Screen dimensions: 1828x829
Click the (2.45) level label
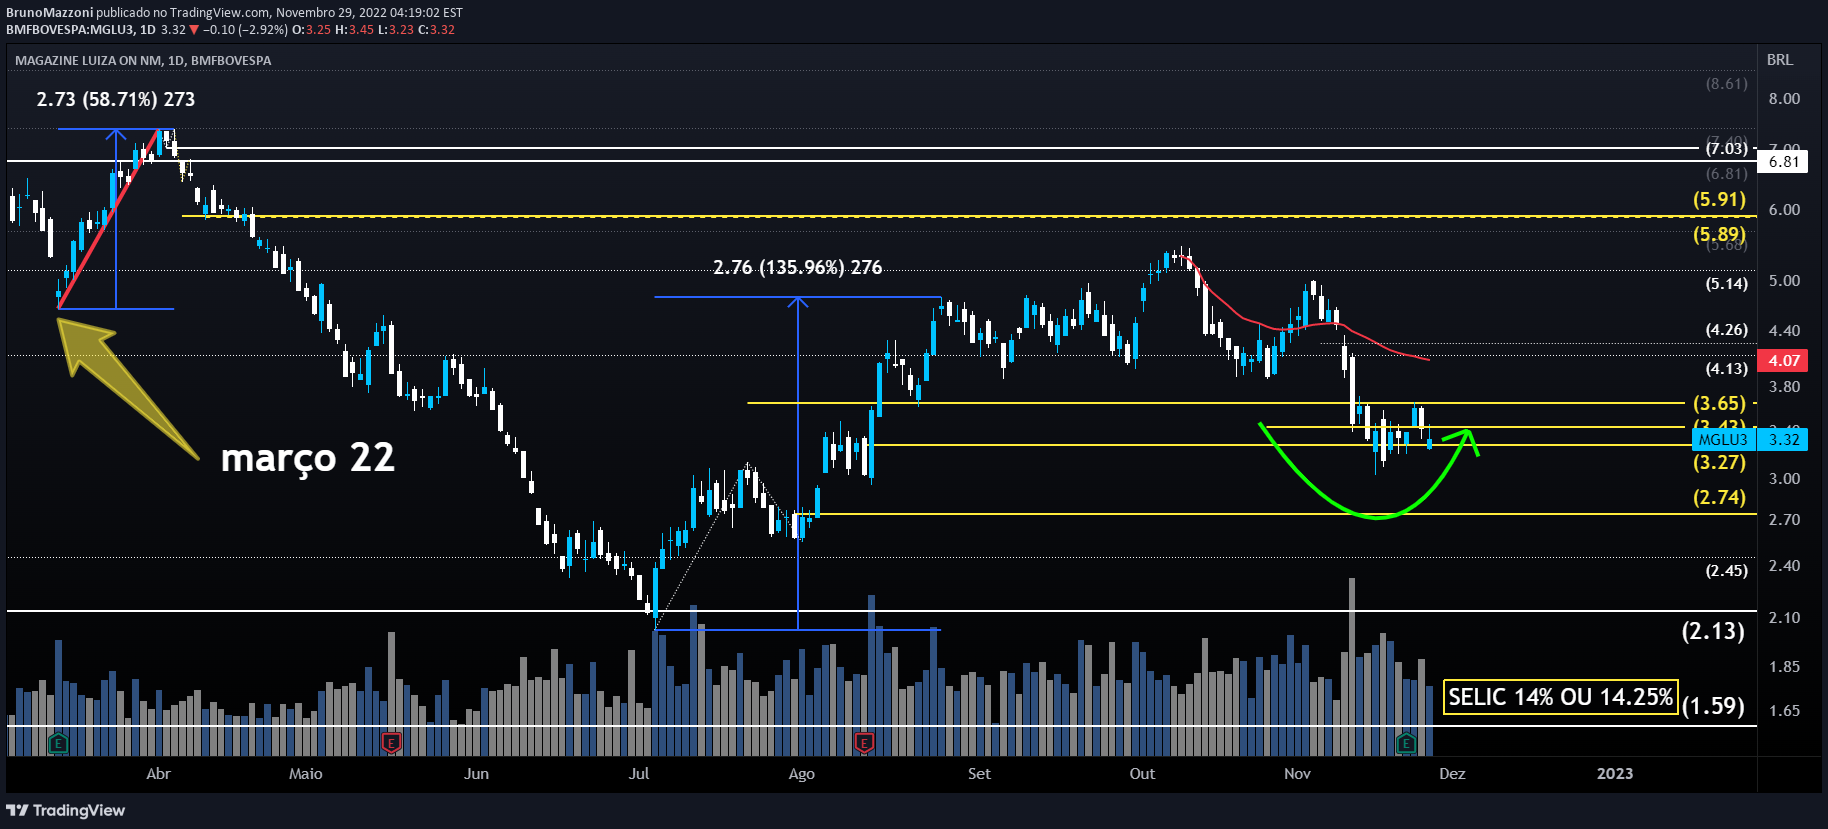coord(1727,571)
